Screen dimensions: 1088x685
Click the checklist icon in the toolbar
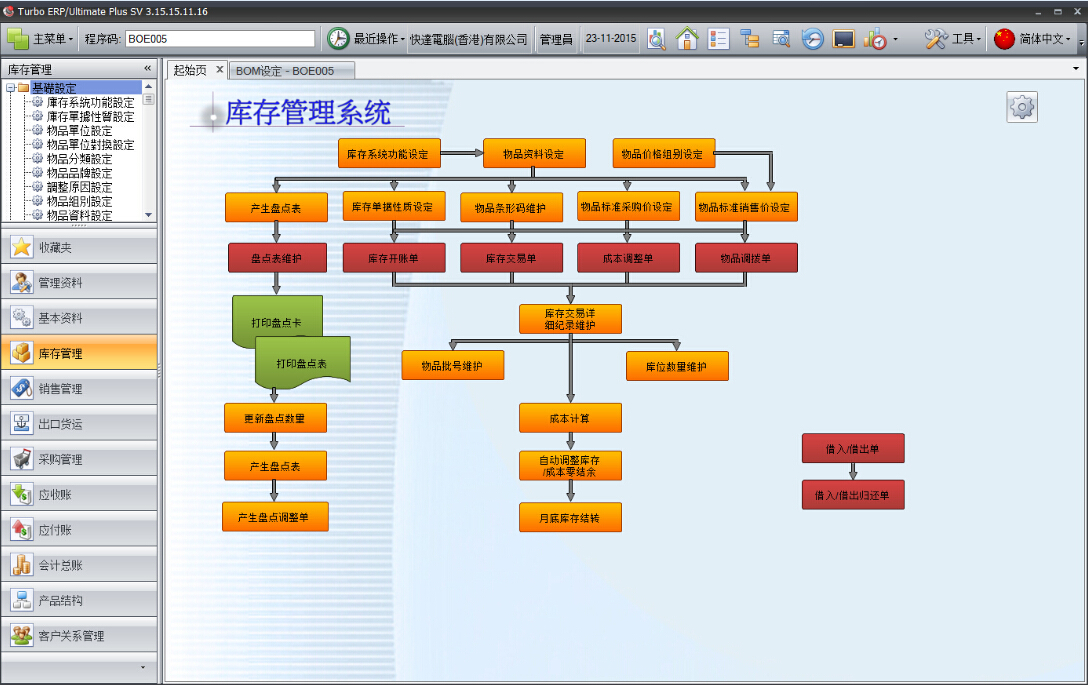pos(719,39)
